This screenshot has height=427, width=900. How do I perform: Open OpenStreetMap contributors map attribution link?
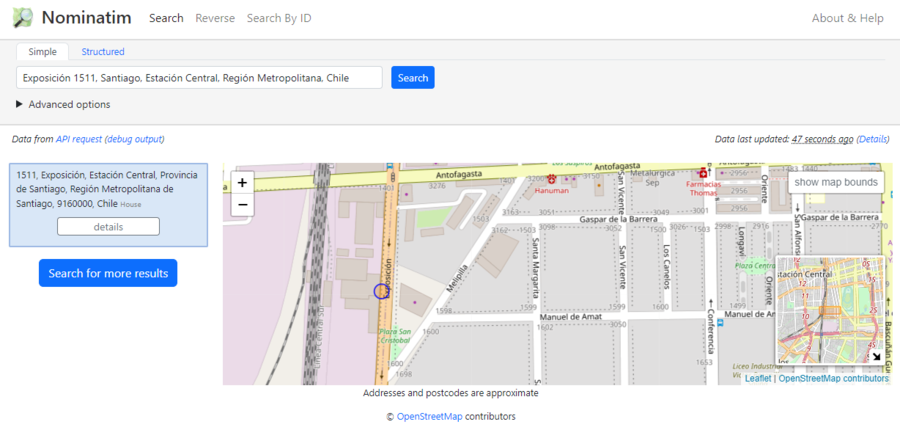[x=833, y=379]
